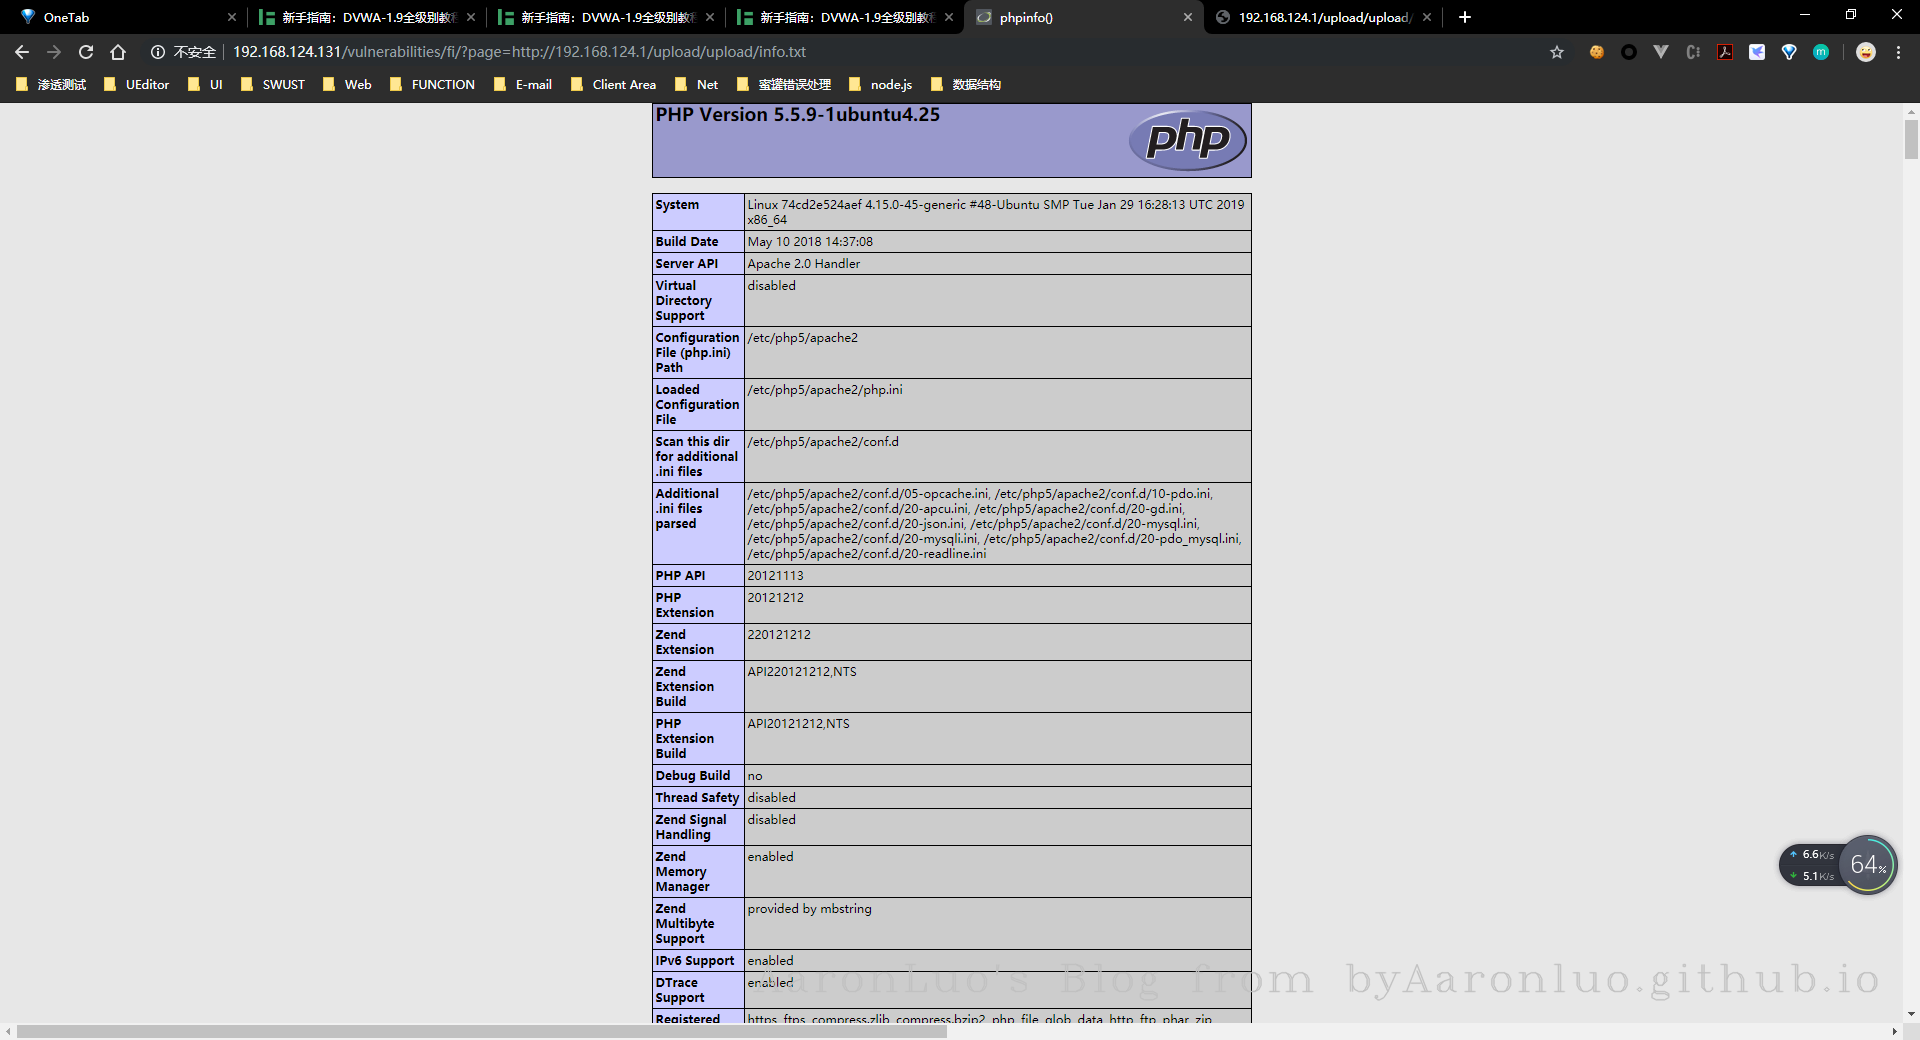
Task: Bookmark this page with the star icon
Action: point(1557,52)
